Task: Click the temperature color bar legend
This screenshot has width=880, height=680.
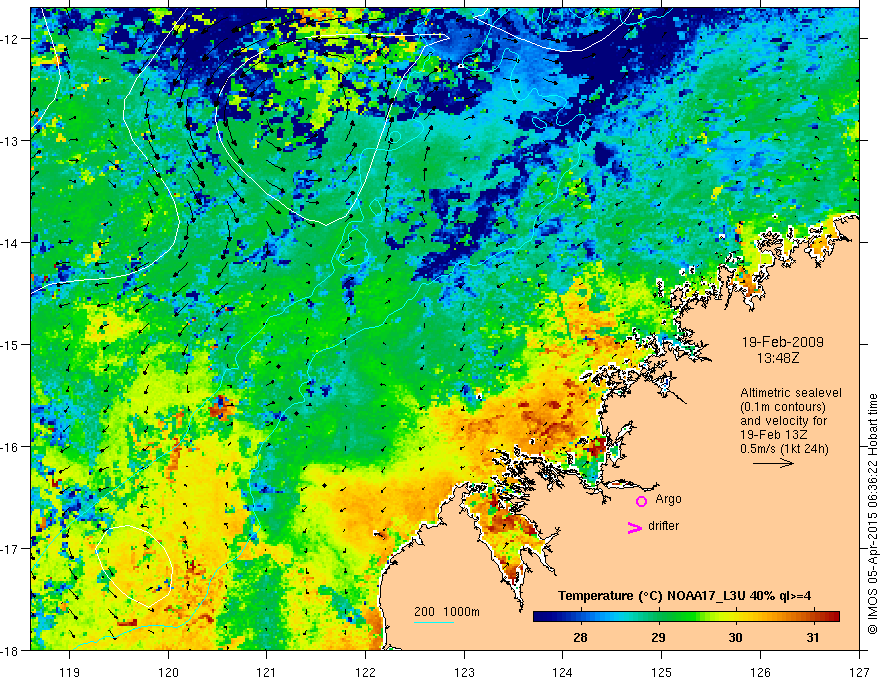Action: tap(686, 617)
